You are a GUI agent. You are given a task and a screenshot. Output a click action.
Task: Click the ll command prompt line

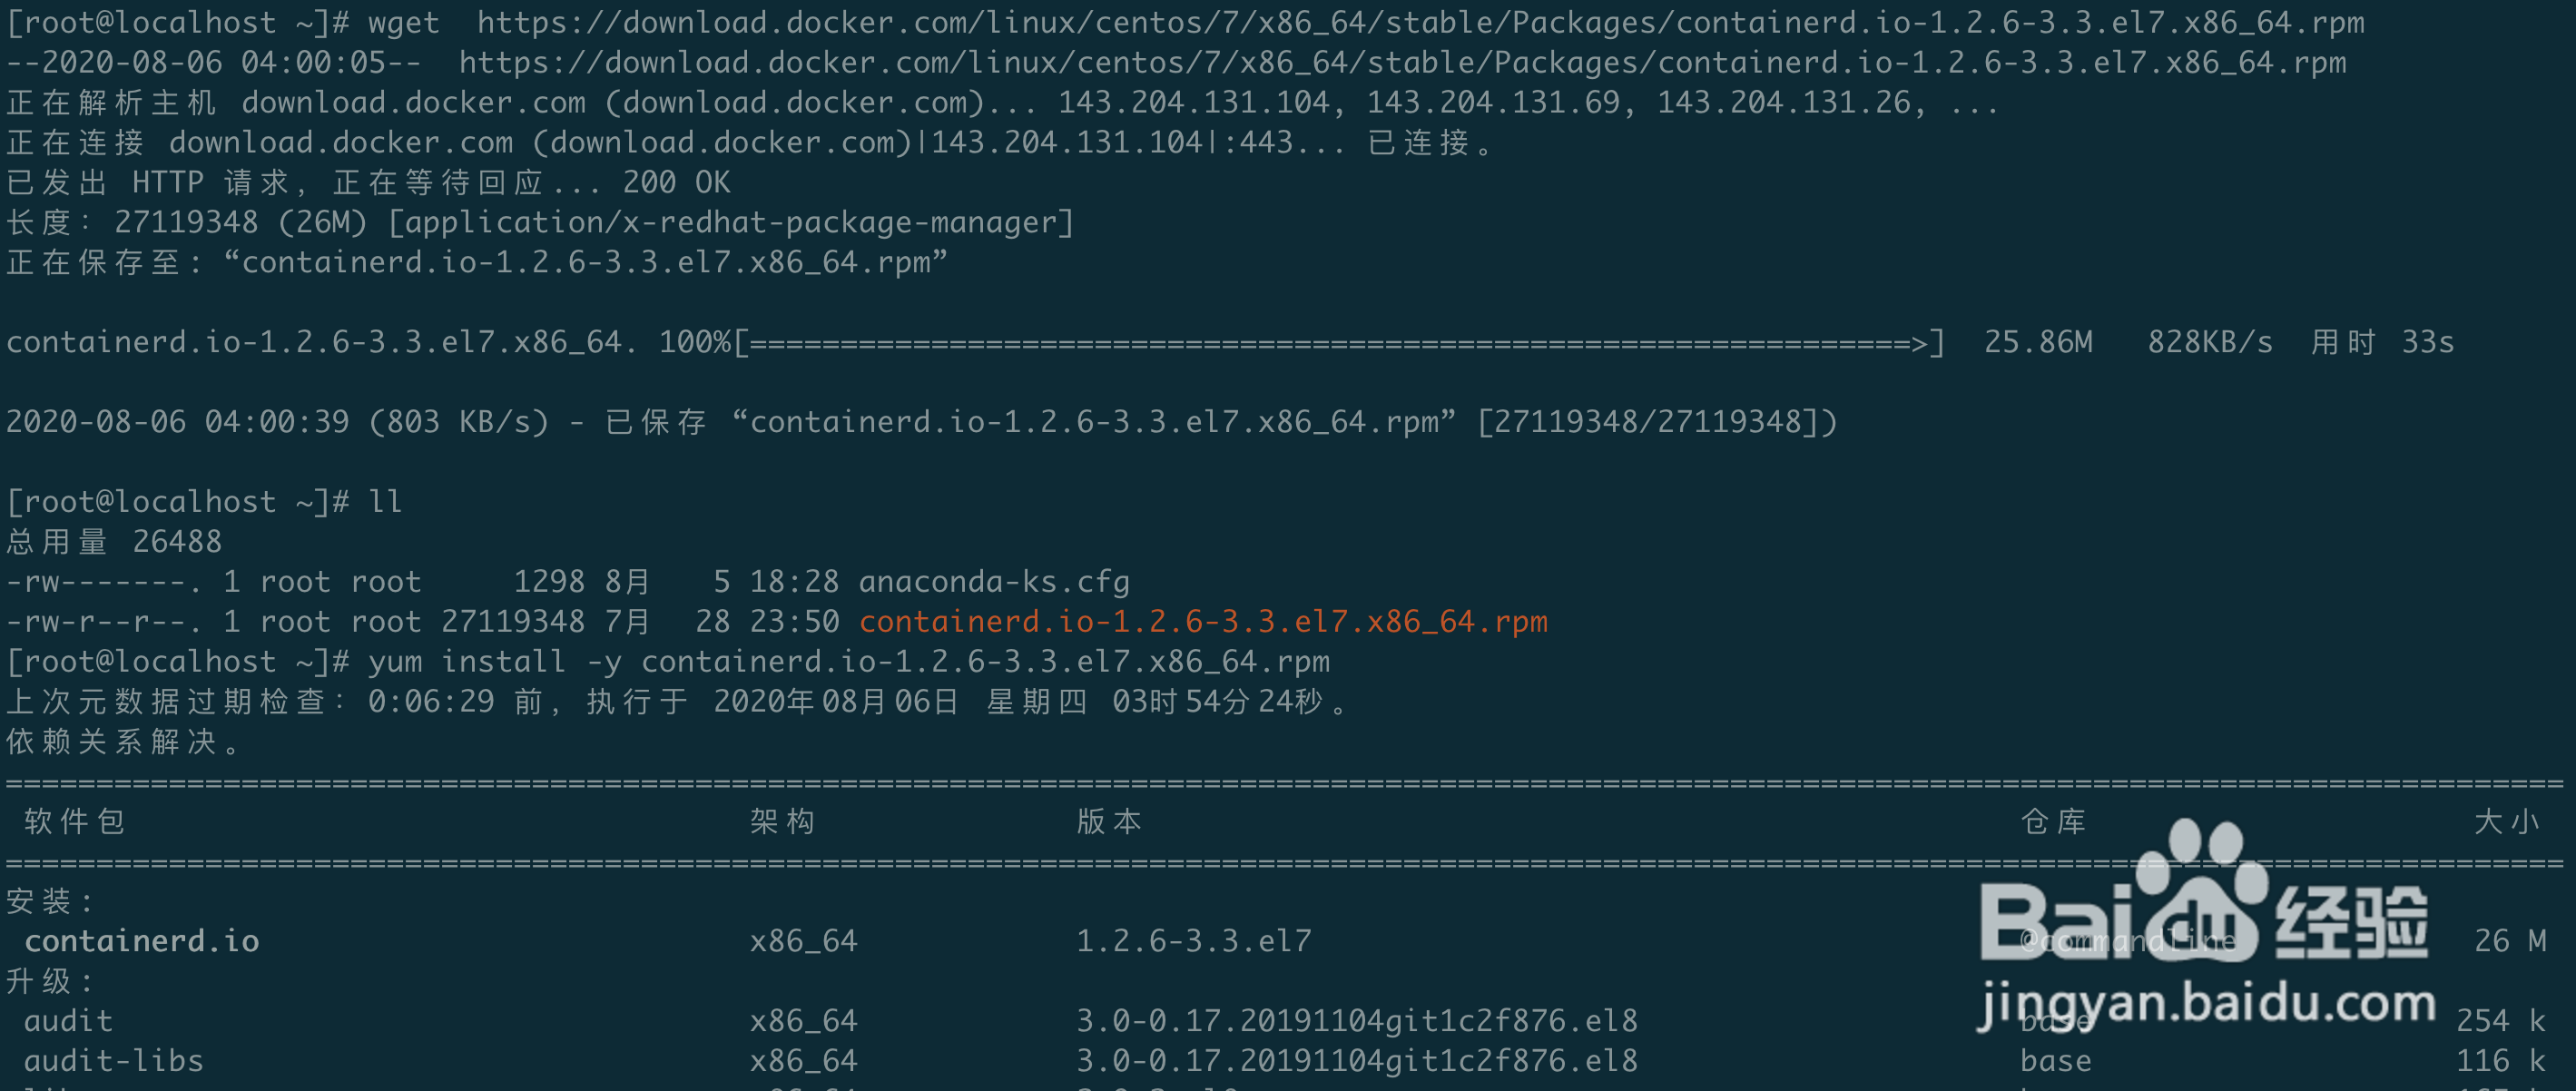tap(204, 501)
